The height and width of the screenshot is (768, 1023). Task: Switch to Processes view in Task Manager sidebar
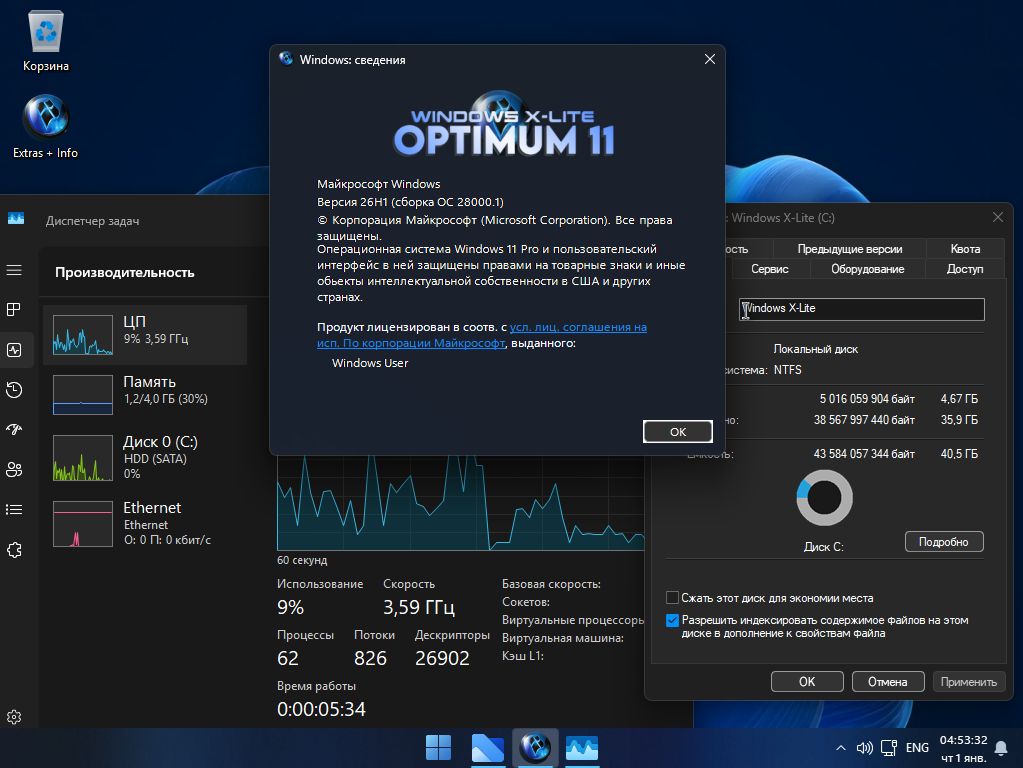pos(14,309)
